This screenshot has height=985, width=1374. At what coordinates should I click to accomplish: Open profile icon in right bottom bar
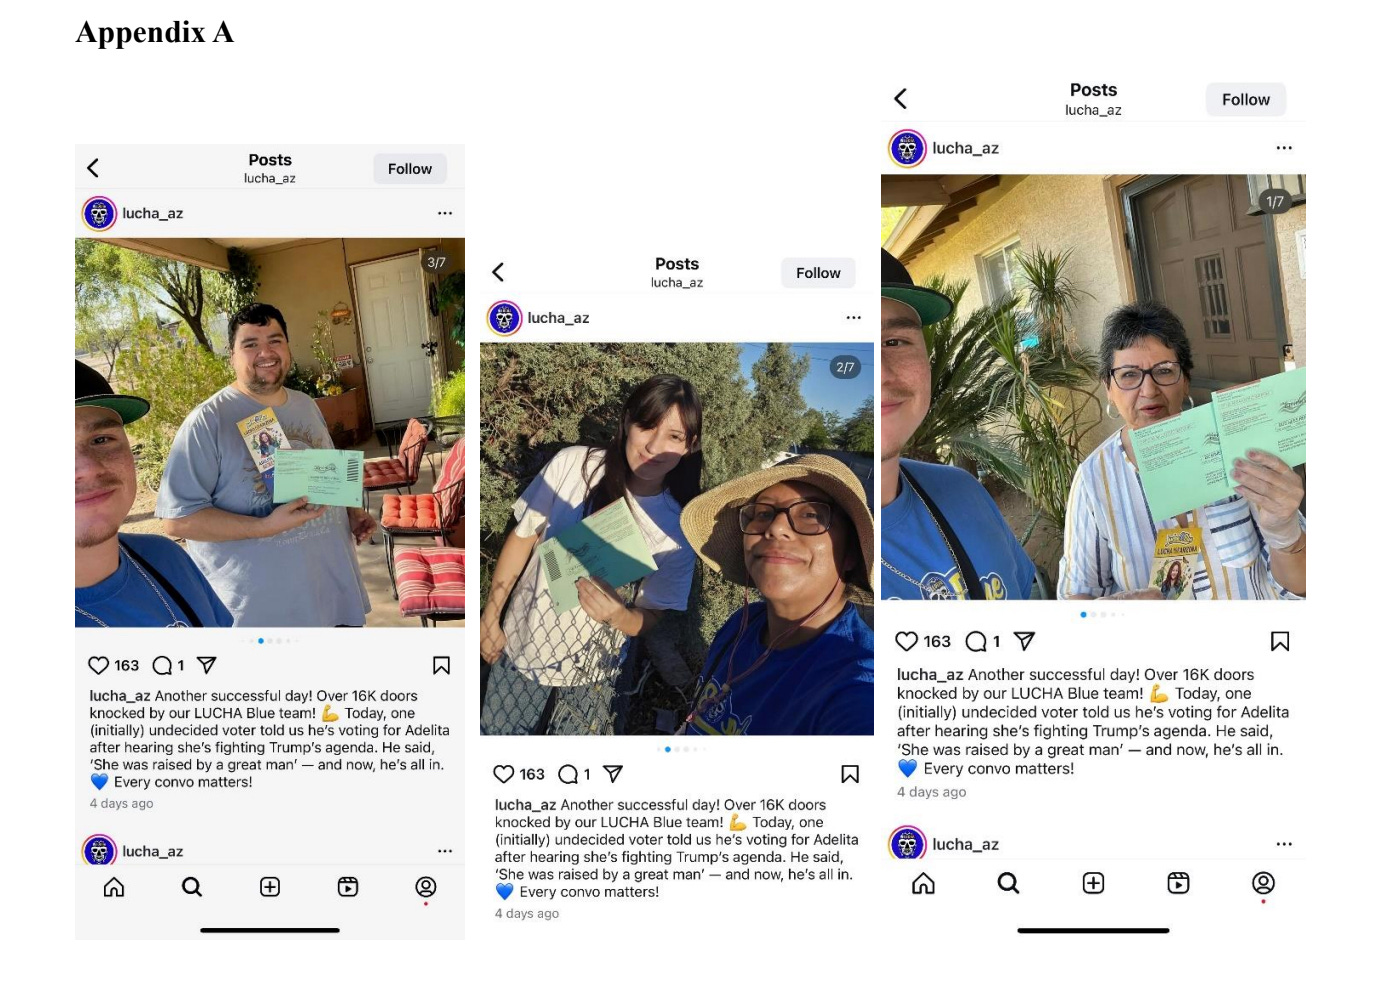tap(1263, 883)
